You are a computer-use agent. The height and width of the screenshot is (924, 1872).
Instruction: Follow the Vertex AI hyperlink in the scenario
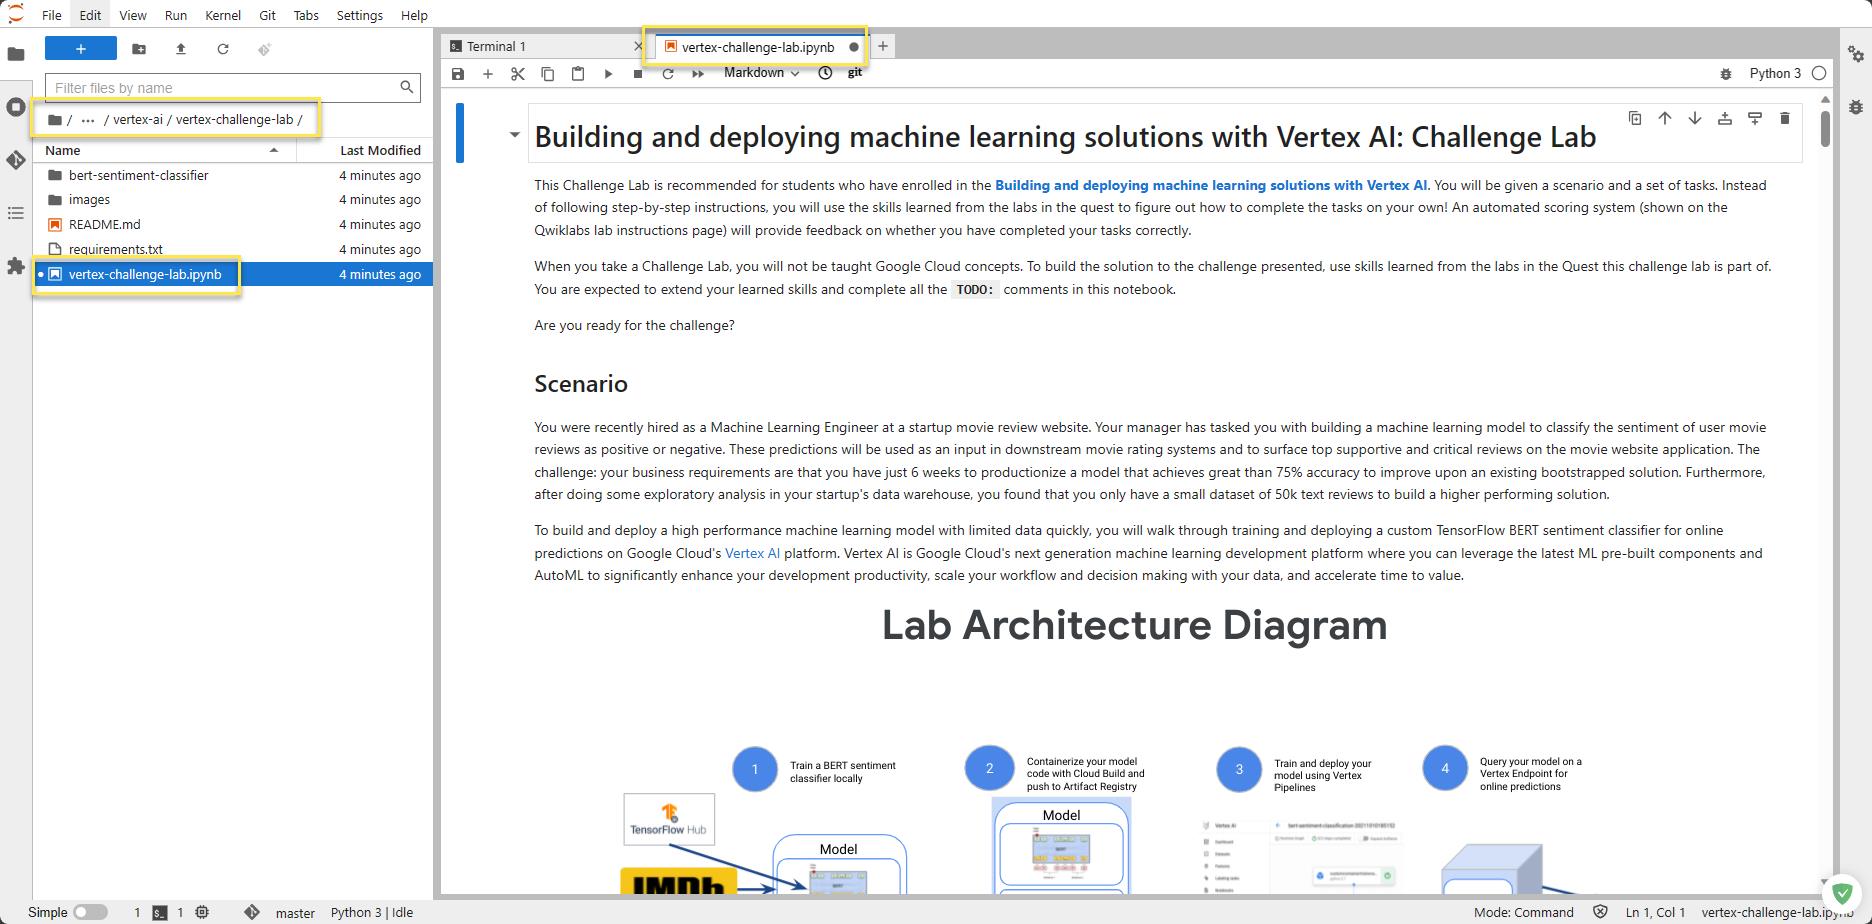(x=752, y=553)
